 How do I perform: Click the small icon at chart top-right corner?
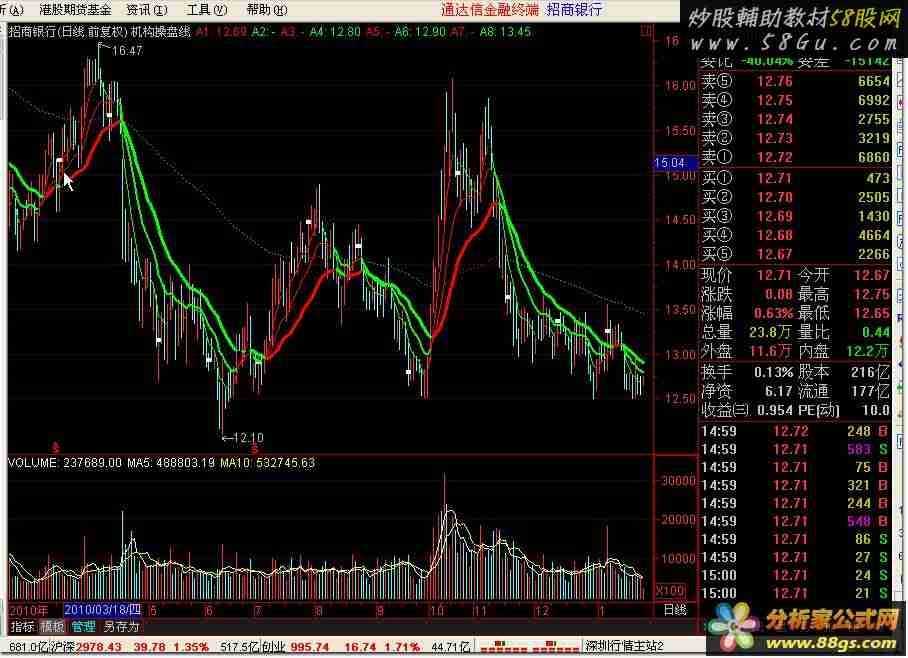[646, 32]
